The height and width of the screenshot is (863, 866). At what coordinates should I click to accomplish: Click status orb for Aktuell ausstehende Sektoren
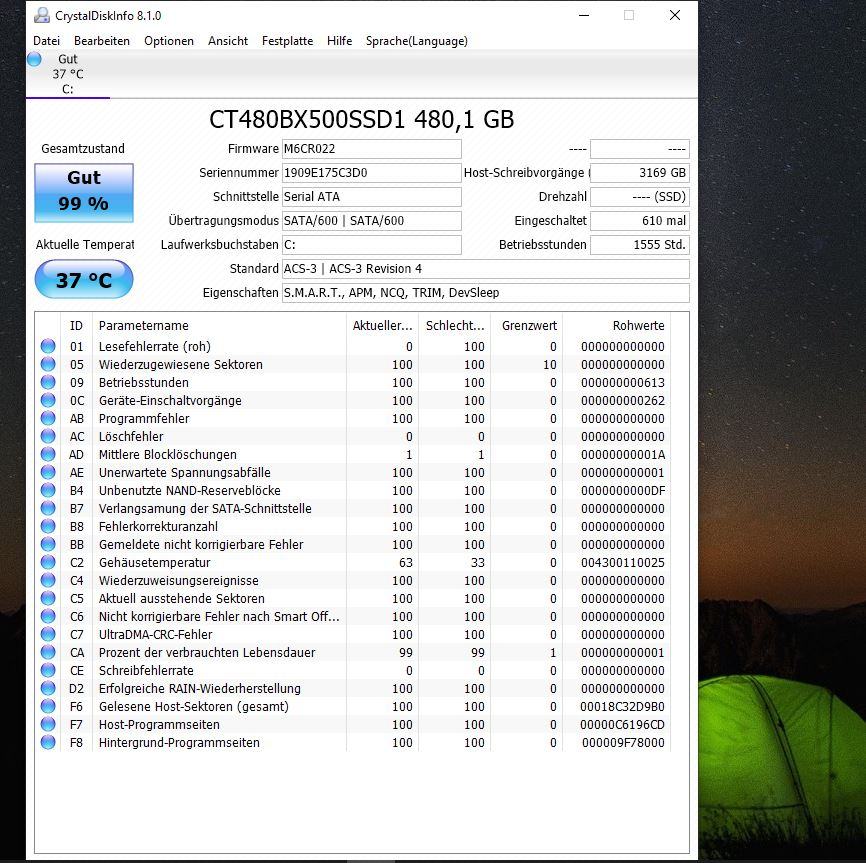(x=48, y=599)
